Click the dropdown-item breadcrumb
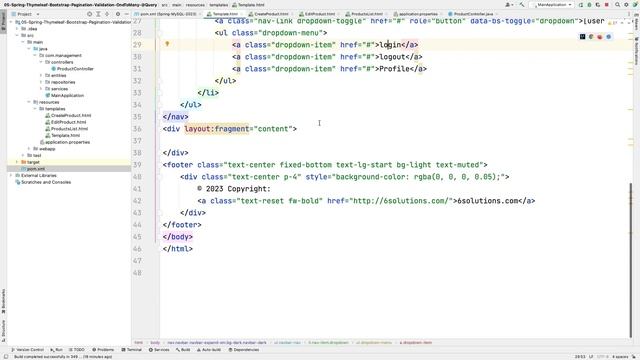The width and height of the screenshot is (640, 360). click(416, 343)
